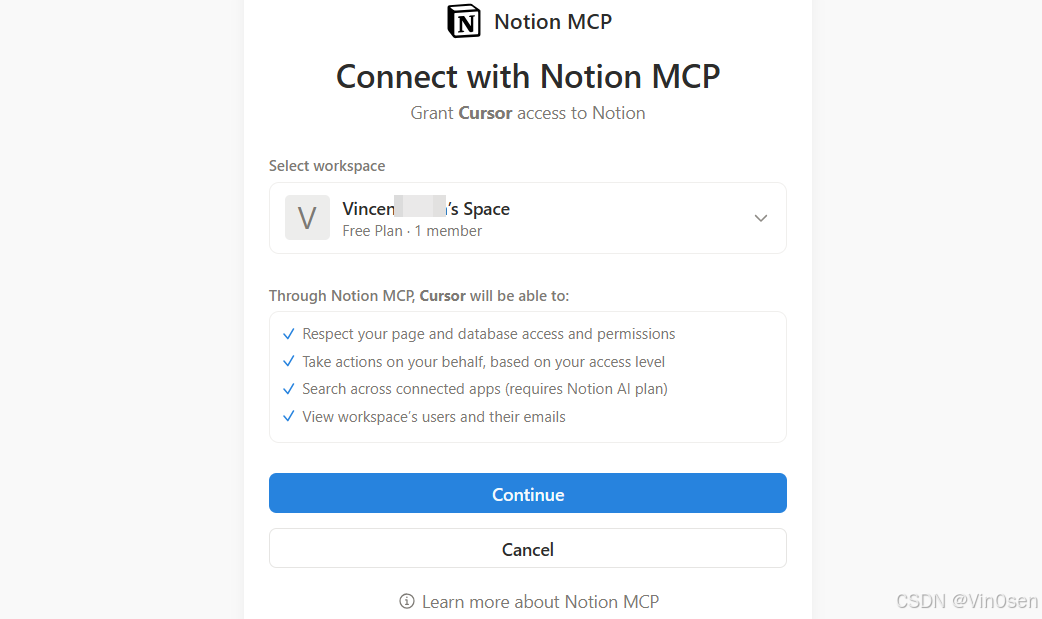This screenshot has width=1042, height=619.
Task: Click the CSDN @Vin0sen watermark
Action: click(967, 601)
